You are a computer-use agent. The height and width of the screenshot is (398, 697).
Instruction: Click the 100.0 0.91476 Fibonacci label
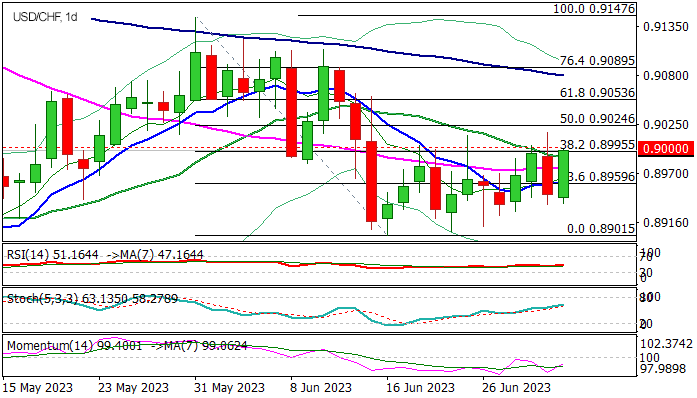594,8
